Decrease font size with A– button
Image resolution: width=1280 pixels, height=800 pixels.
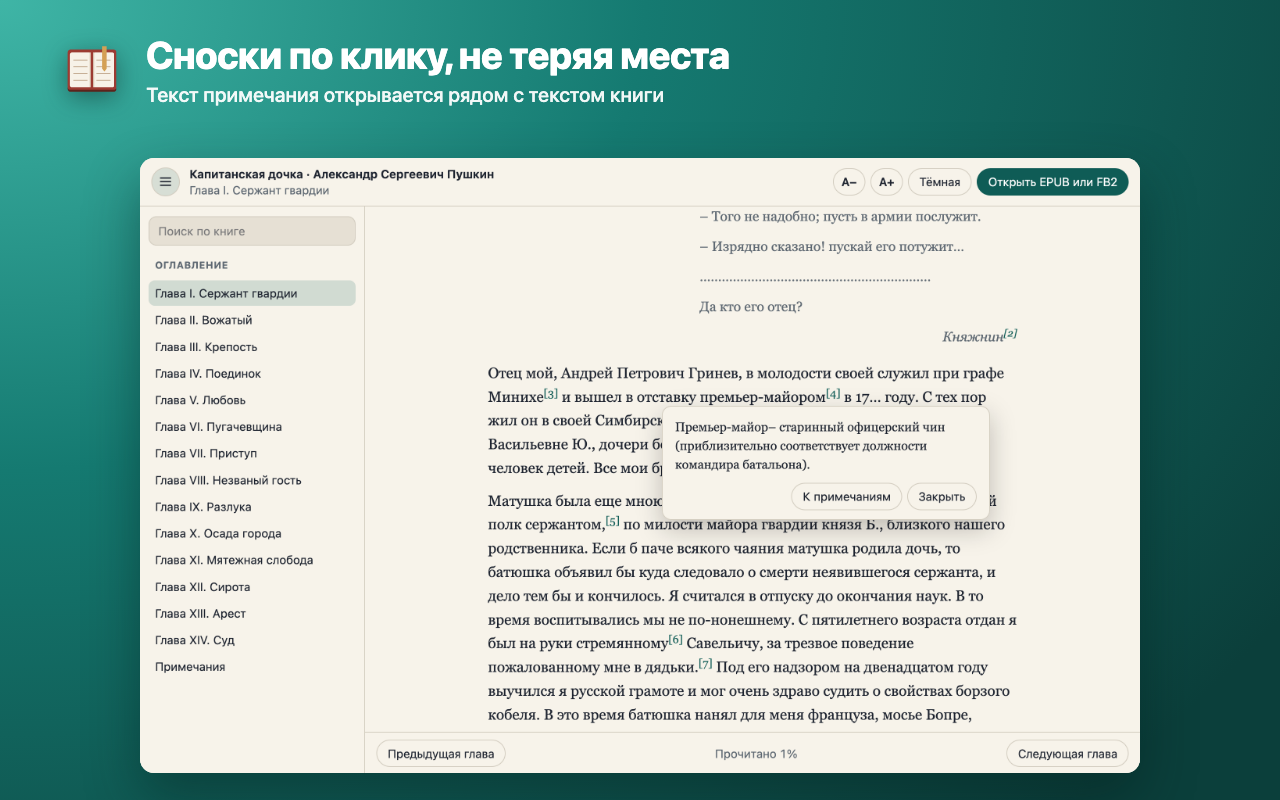pyautogui.click(x=849, y=182)
